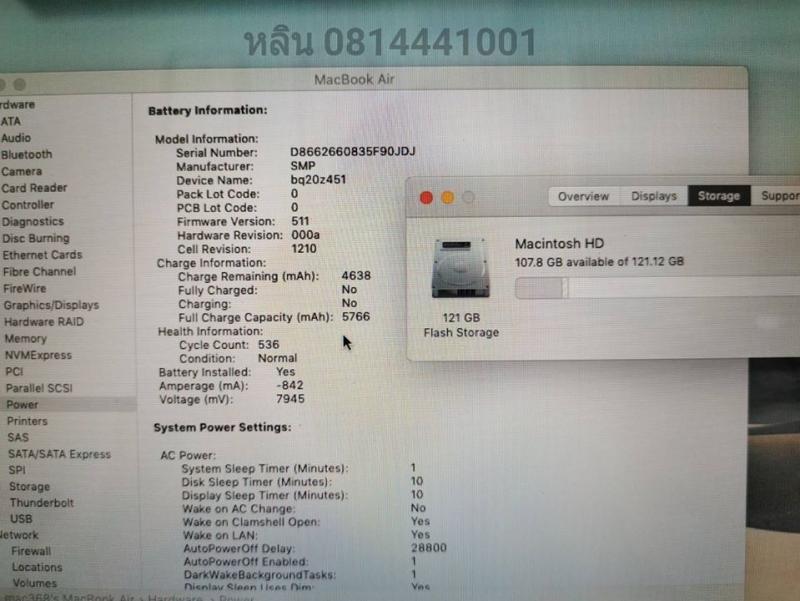Click the Amperage value -842
The image size is (800, 601).
289,385
